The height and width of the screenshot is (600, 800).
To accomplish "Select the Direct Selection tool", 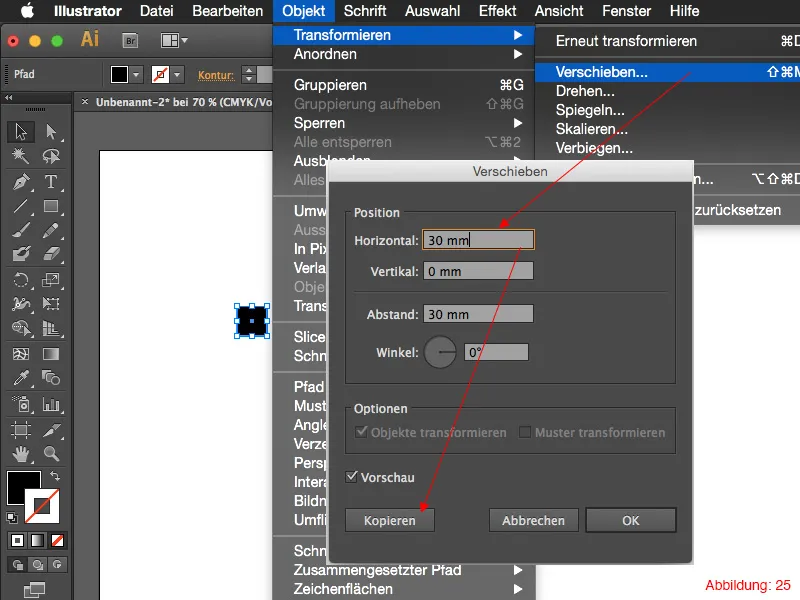I will click(x=51, y=132).
